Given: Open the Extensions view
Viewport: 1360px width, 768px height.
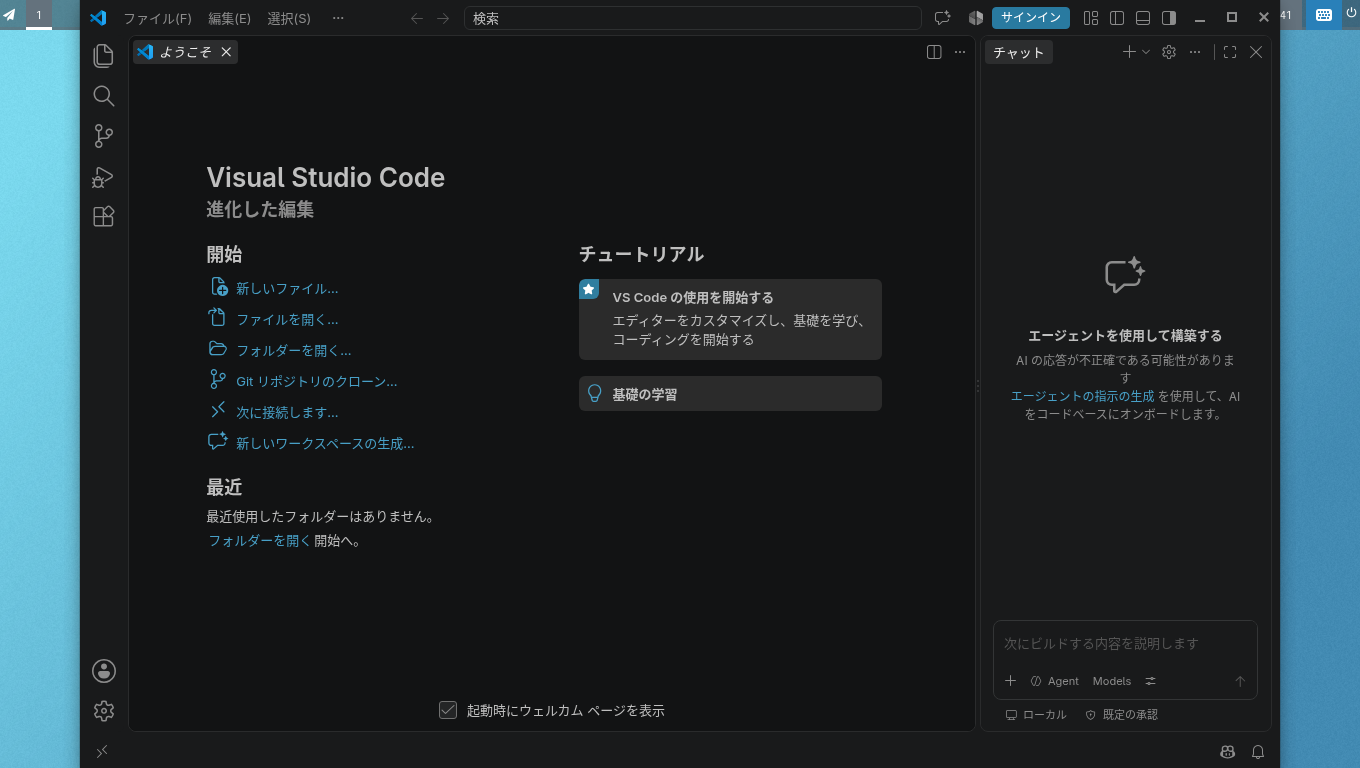Looking at the screenshot, I should tap(104, 217).
